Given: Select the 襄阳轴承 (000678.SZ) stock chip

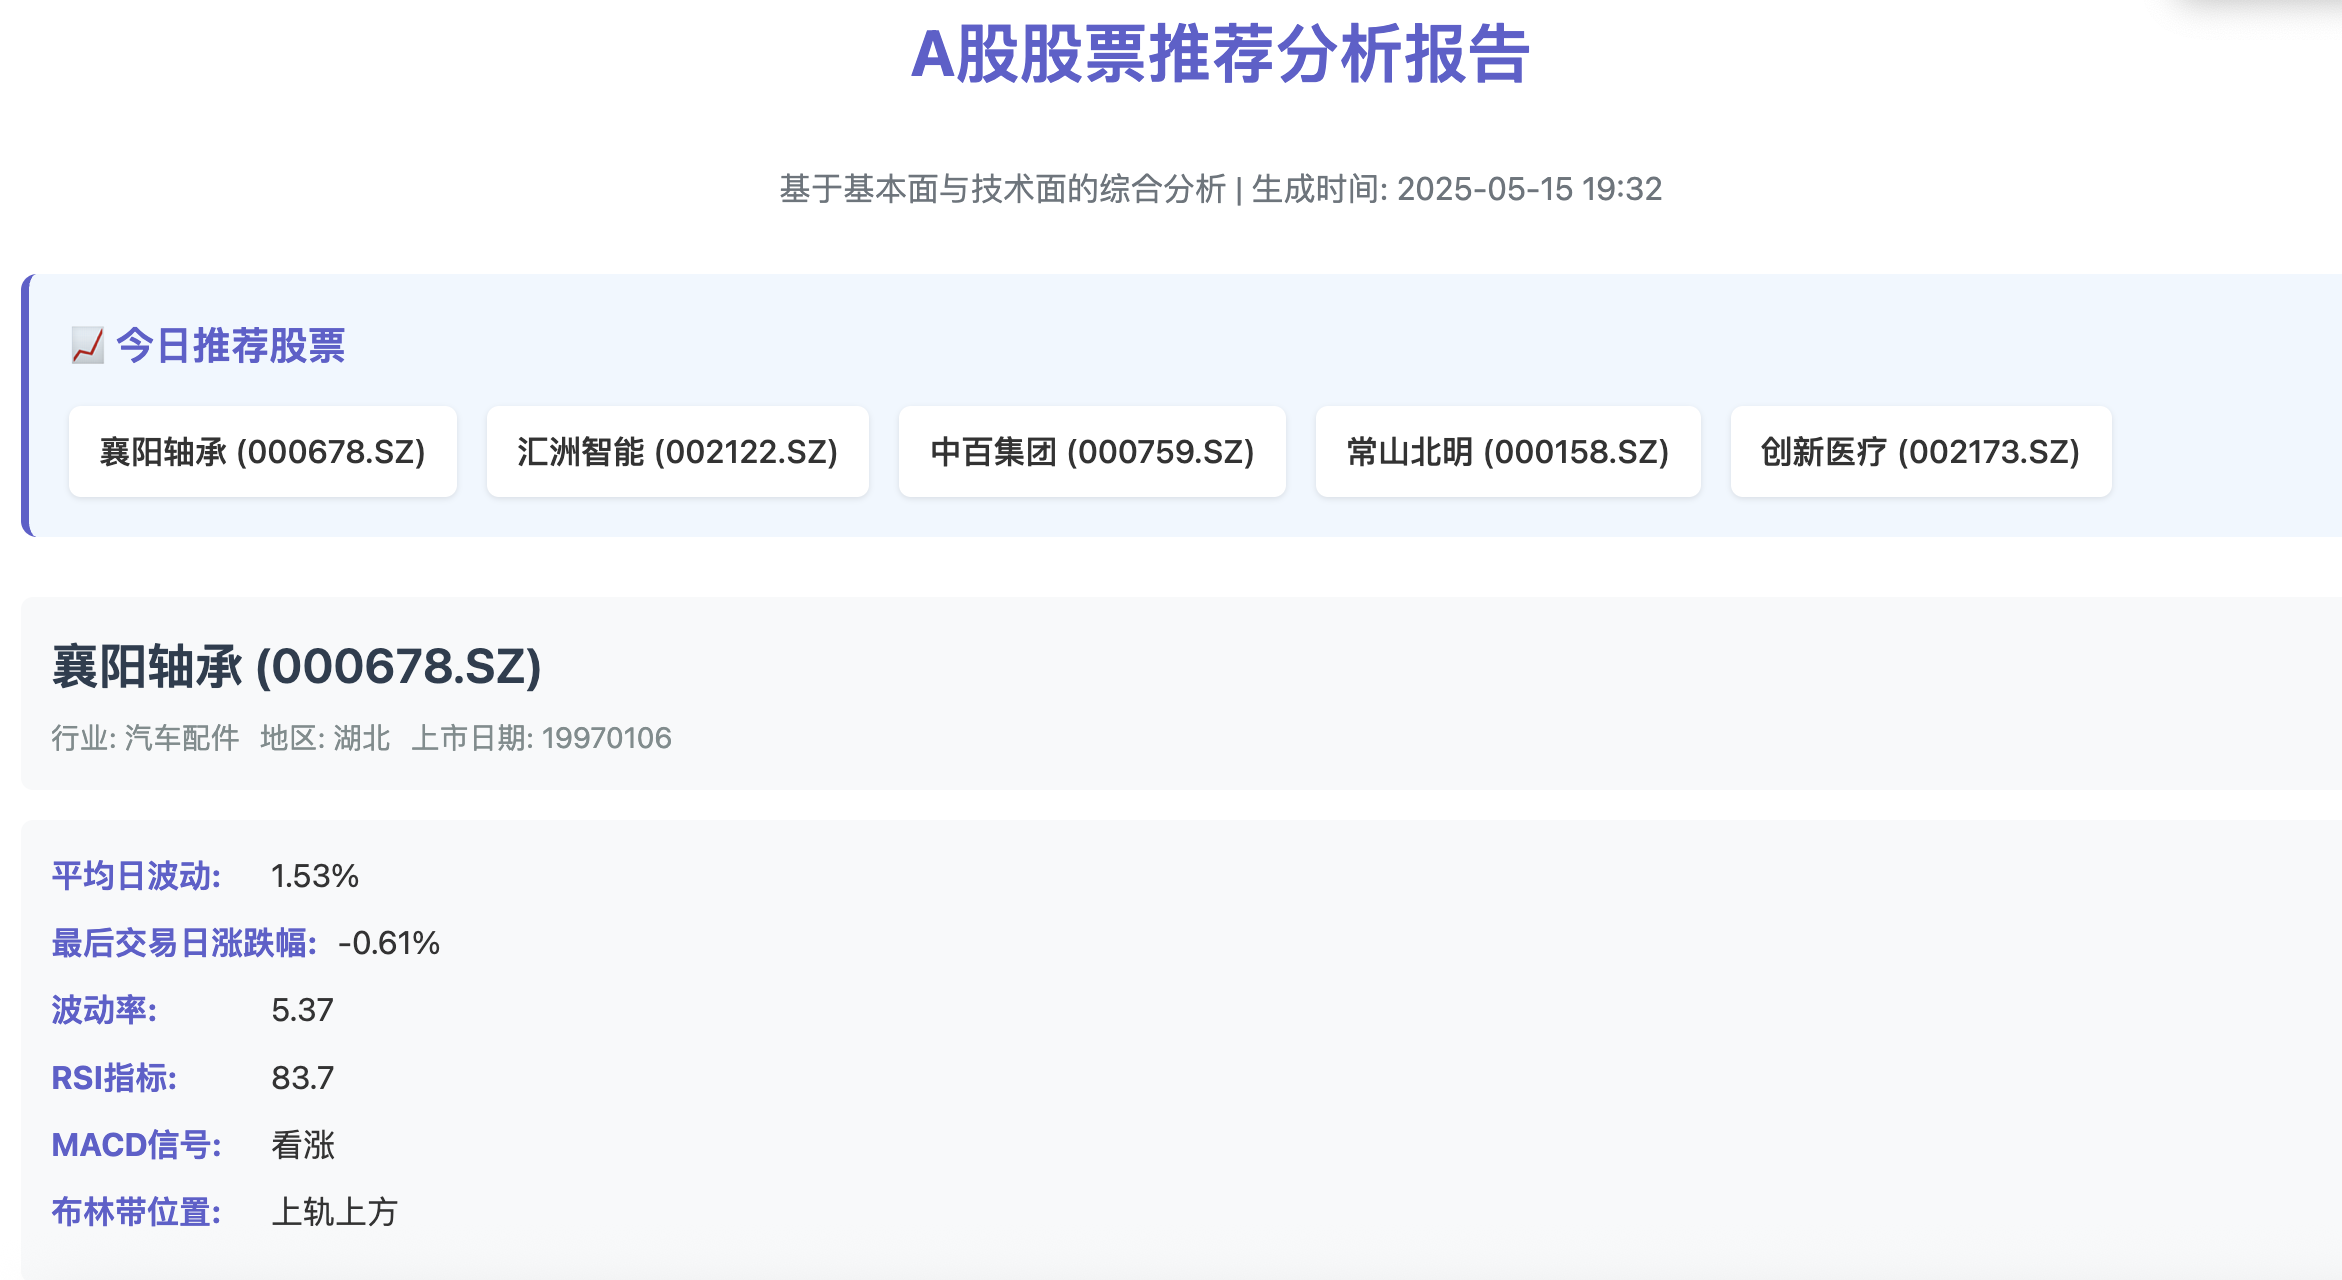Looking at the screenshot, I should point(263,452).
